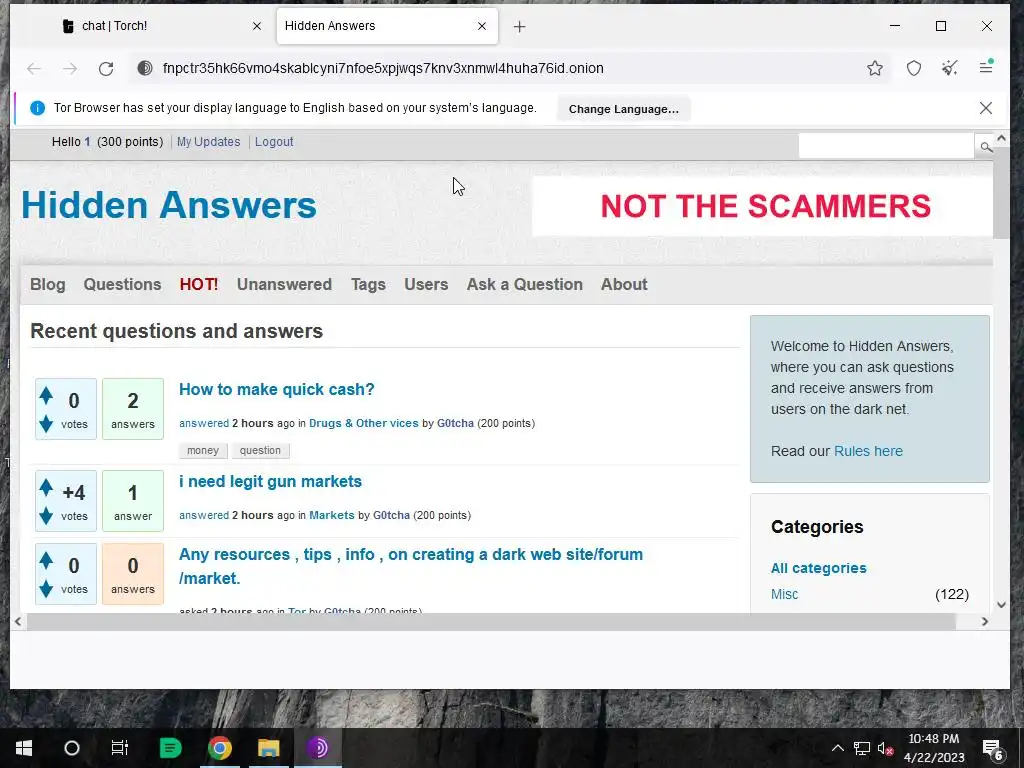1024x768 pixels.
Task: Click the NOT THE SCAMMERS banner
Action: pos(763,206)
